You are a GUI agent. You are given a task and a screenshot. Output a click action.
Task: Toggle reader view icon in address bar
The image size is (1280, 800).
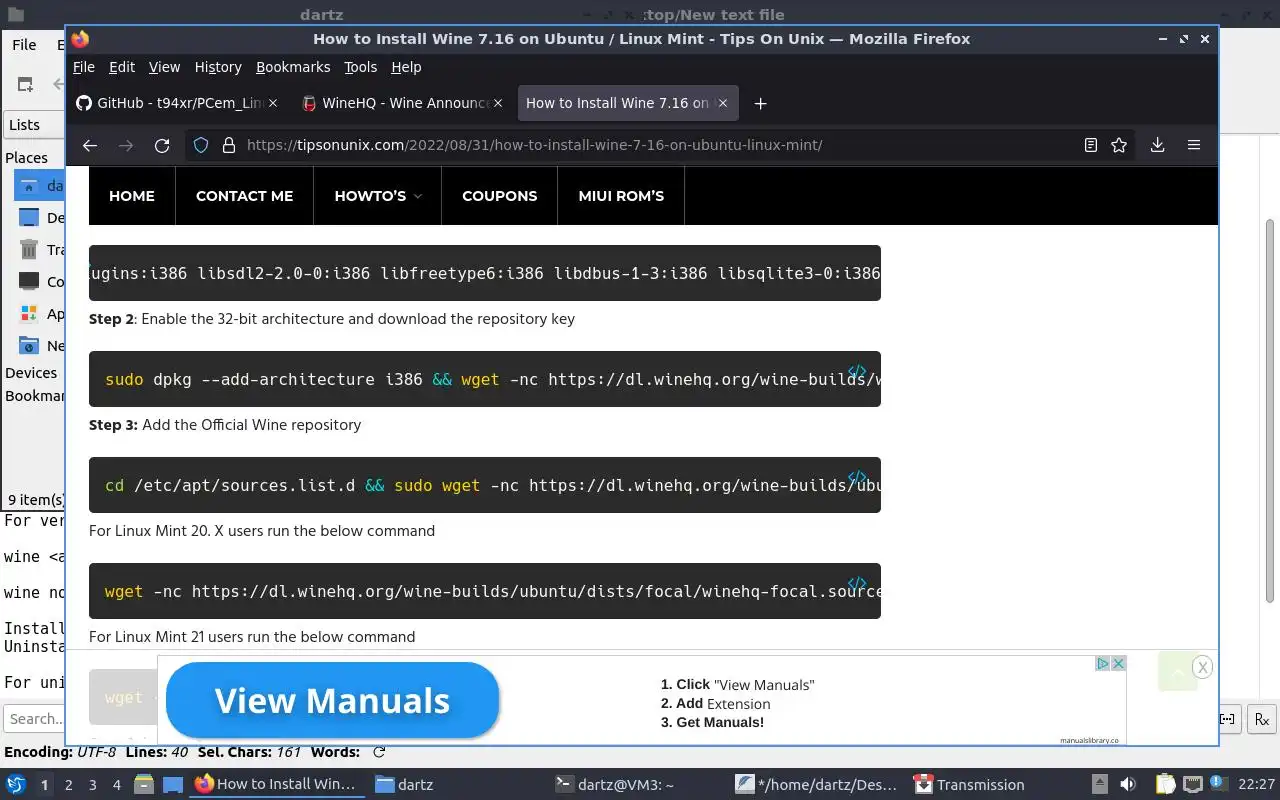[1091, 145]
